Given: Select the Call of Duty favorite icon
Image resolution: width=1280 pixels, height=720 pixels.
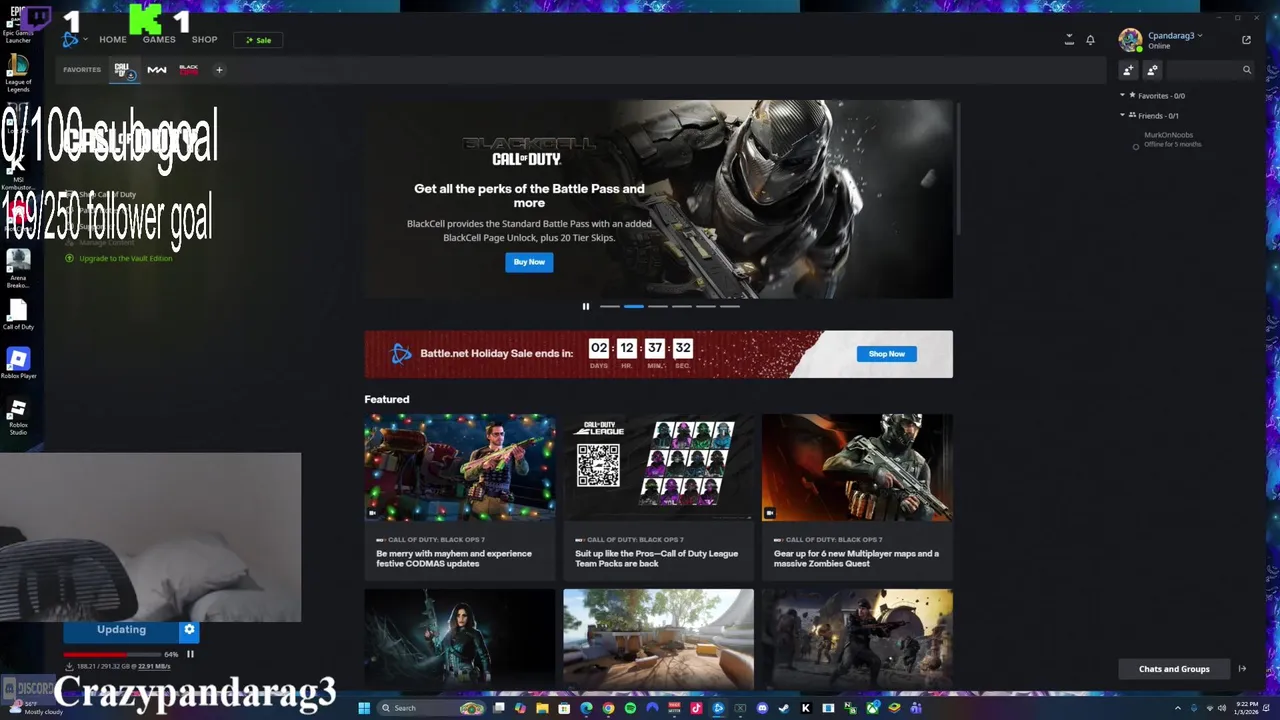Looking at the screenshot, I should (124, 70).
